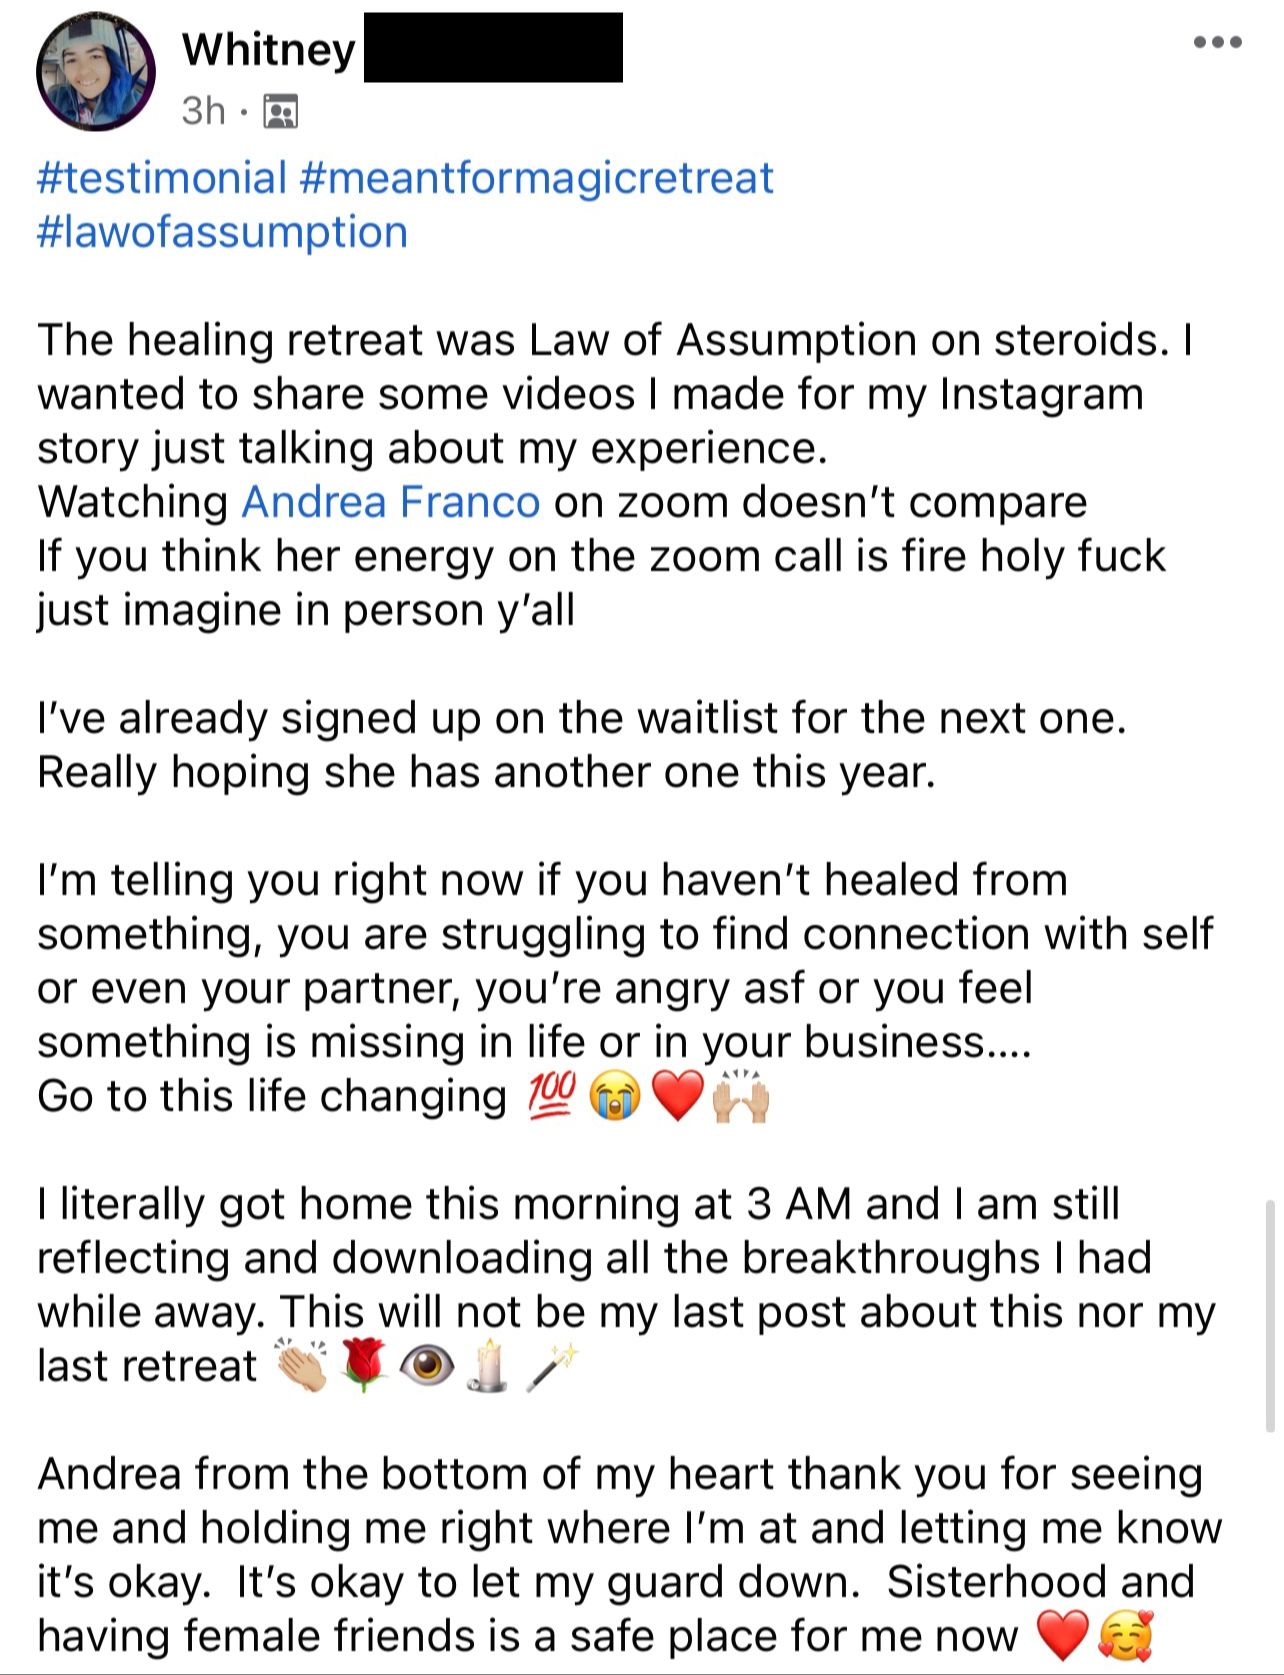Click the 3h post timestamp

(x=204, y=111)
